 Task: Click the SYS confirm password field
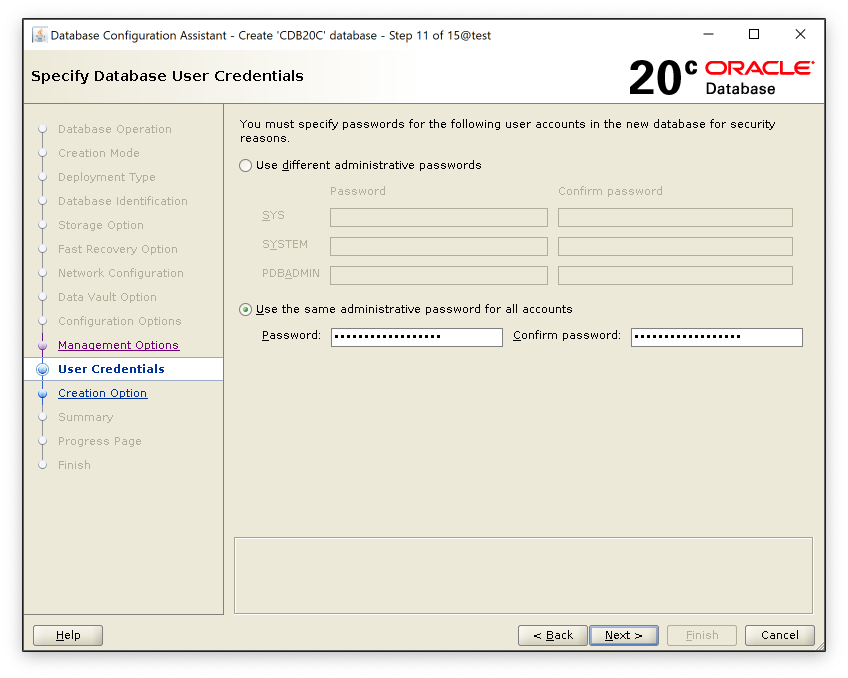(675, 217)
